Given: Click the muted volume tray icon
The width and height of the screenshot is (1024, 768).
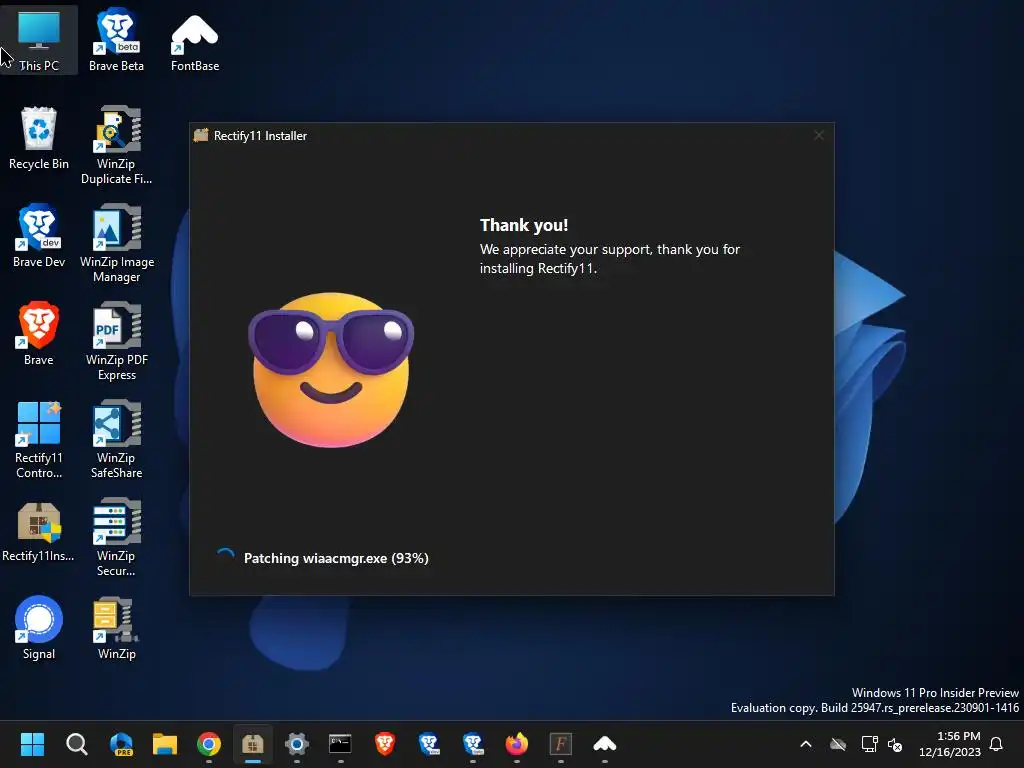Looking at the screenshot, I should pos(895,744).
